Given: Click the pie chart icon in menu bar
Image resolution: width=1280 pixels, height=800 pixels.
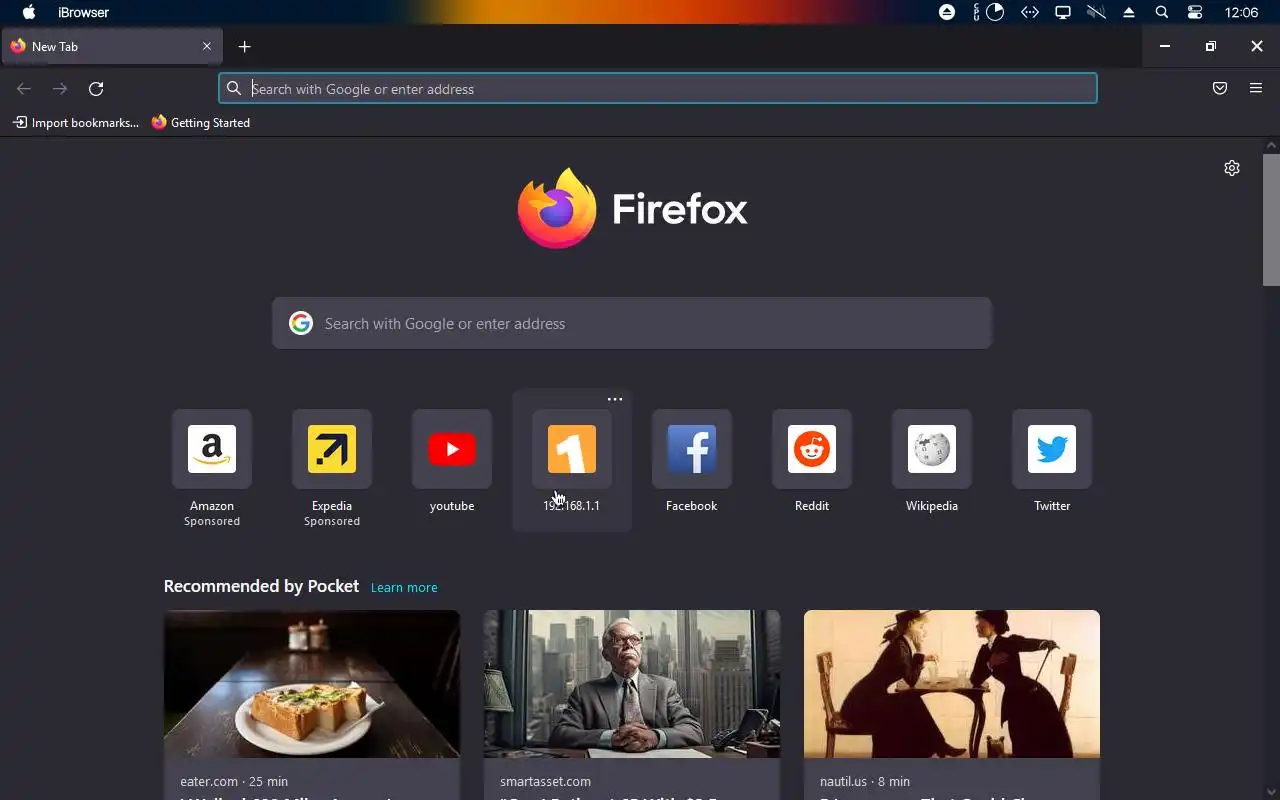Looking at the screenshot, I should (x=995, y=12).
